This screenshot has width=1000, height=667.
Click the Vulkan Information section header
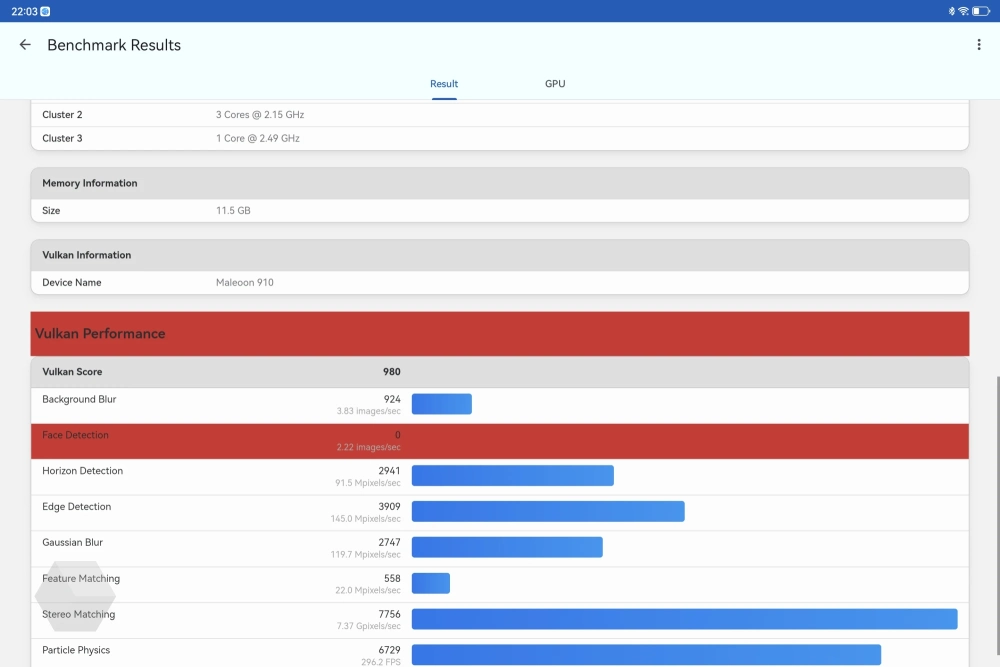click(499, 255)
